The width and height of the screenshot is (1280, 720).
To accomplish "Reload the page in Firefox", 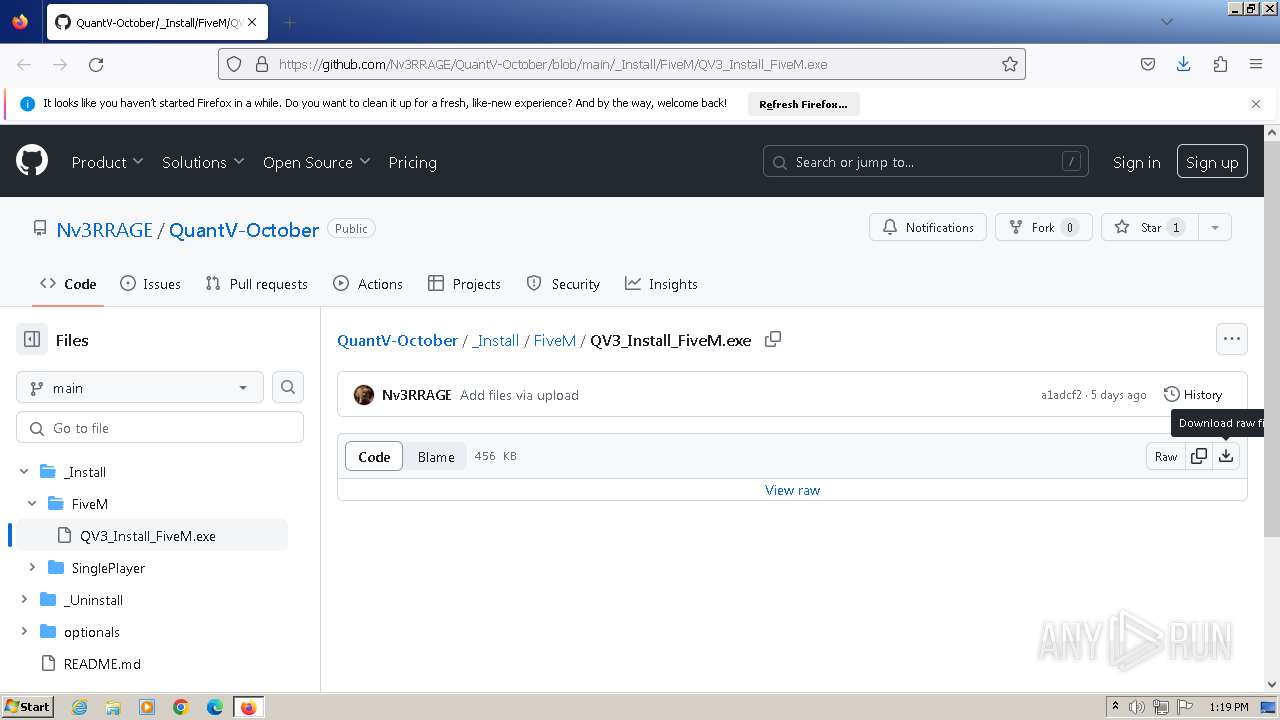I will [96, 64].
